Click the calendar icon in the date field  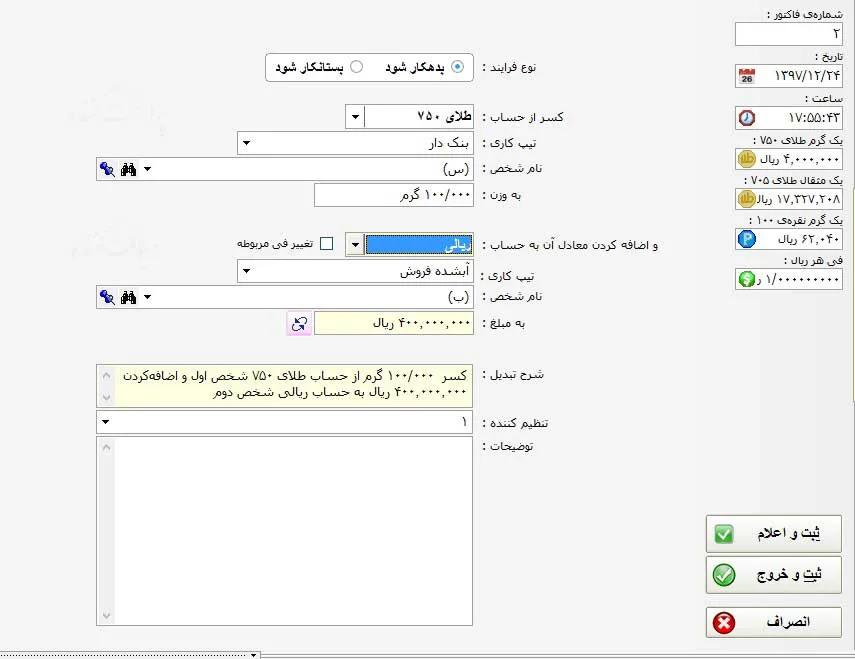click(746, 77)
